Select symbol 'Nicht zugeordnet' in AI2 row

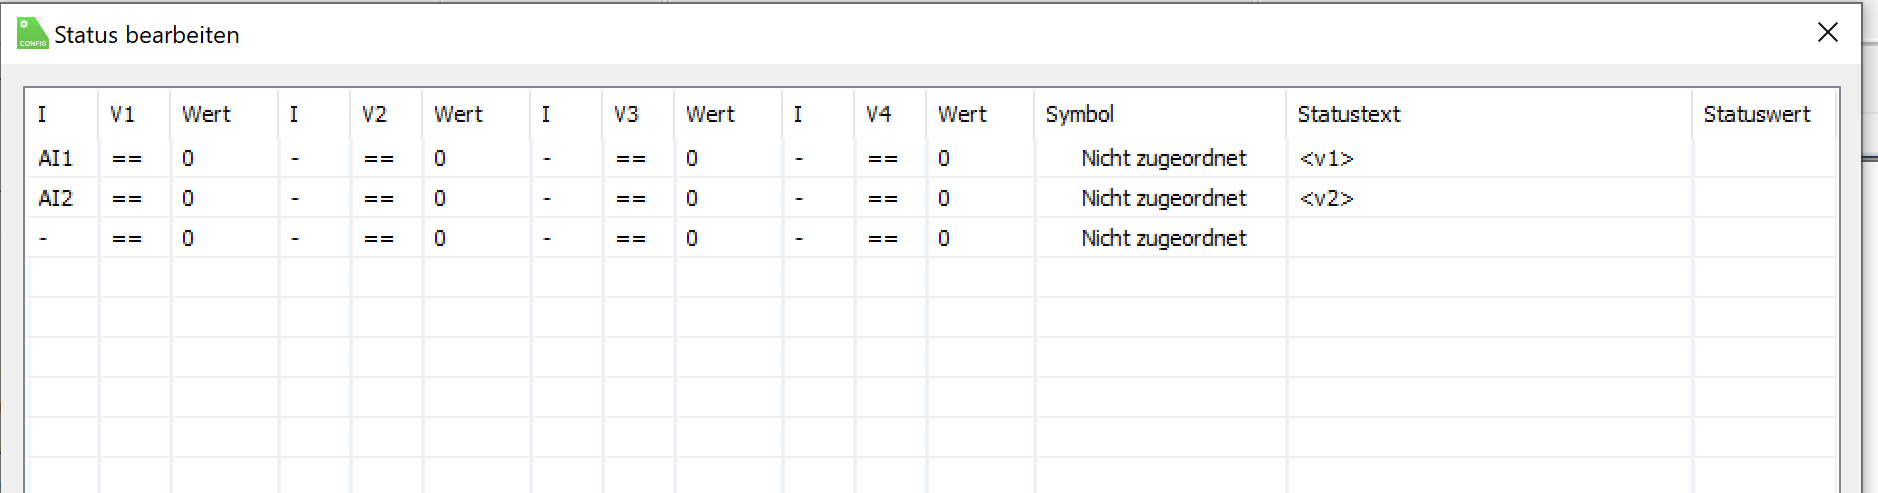(x=1164, y=198)
